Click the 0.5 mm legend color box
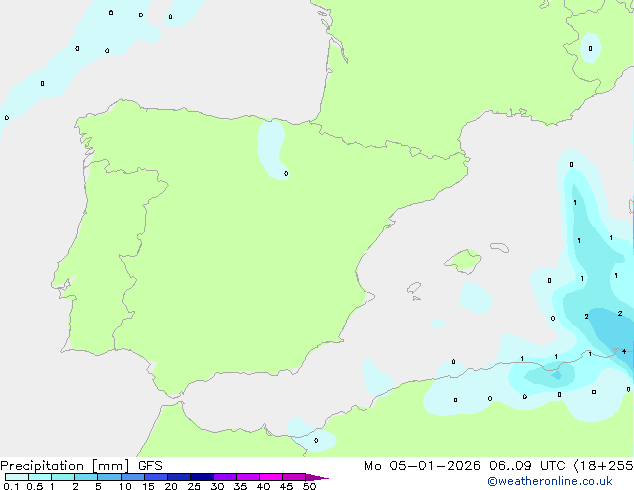Image resolution: width=634 pixels, height=490 pixels. tap(40, 477)
